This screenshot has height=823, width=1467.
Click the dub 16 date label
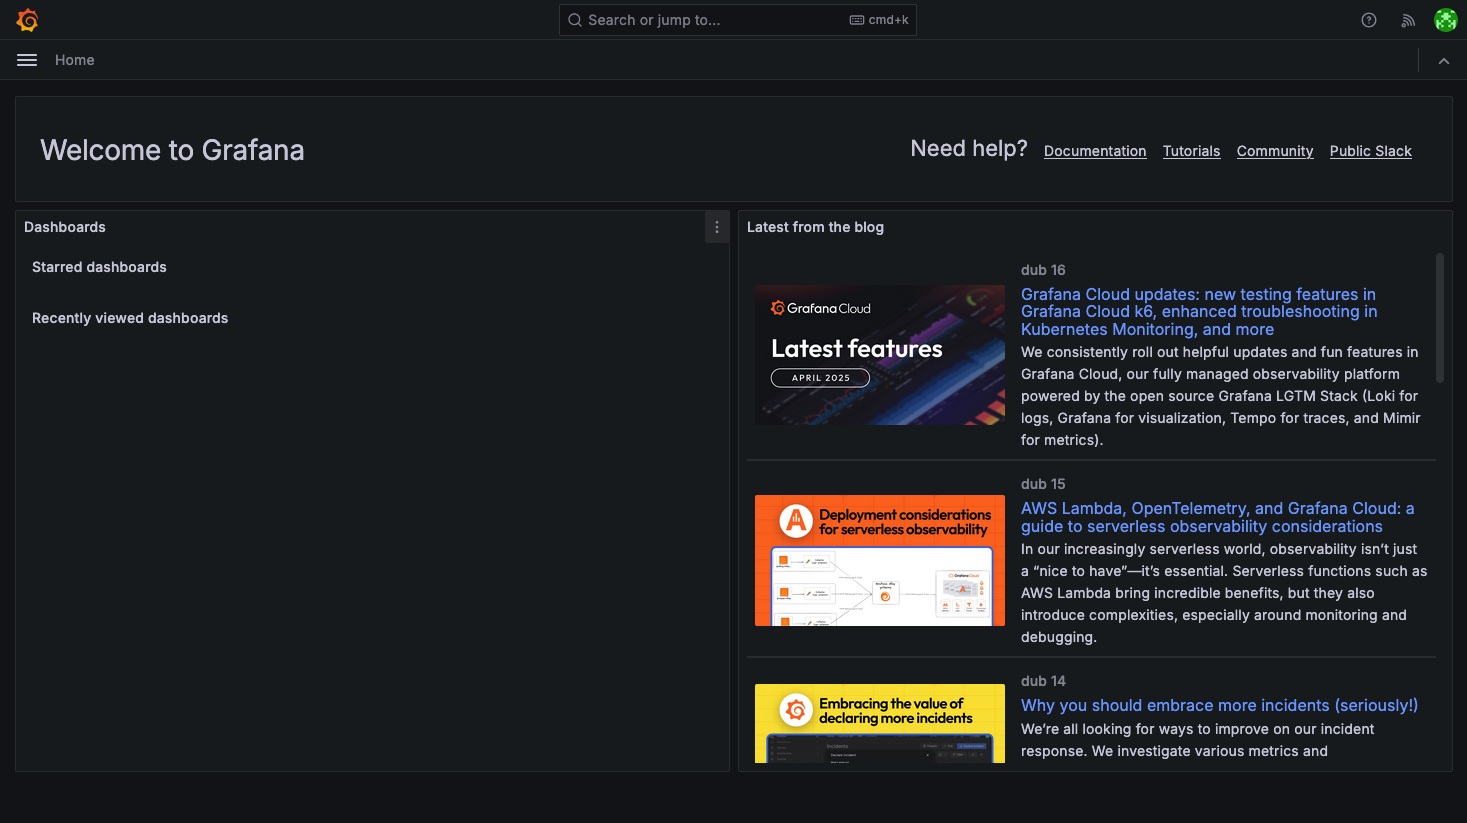1043,270
